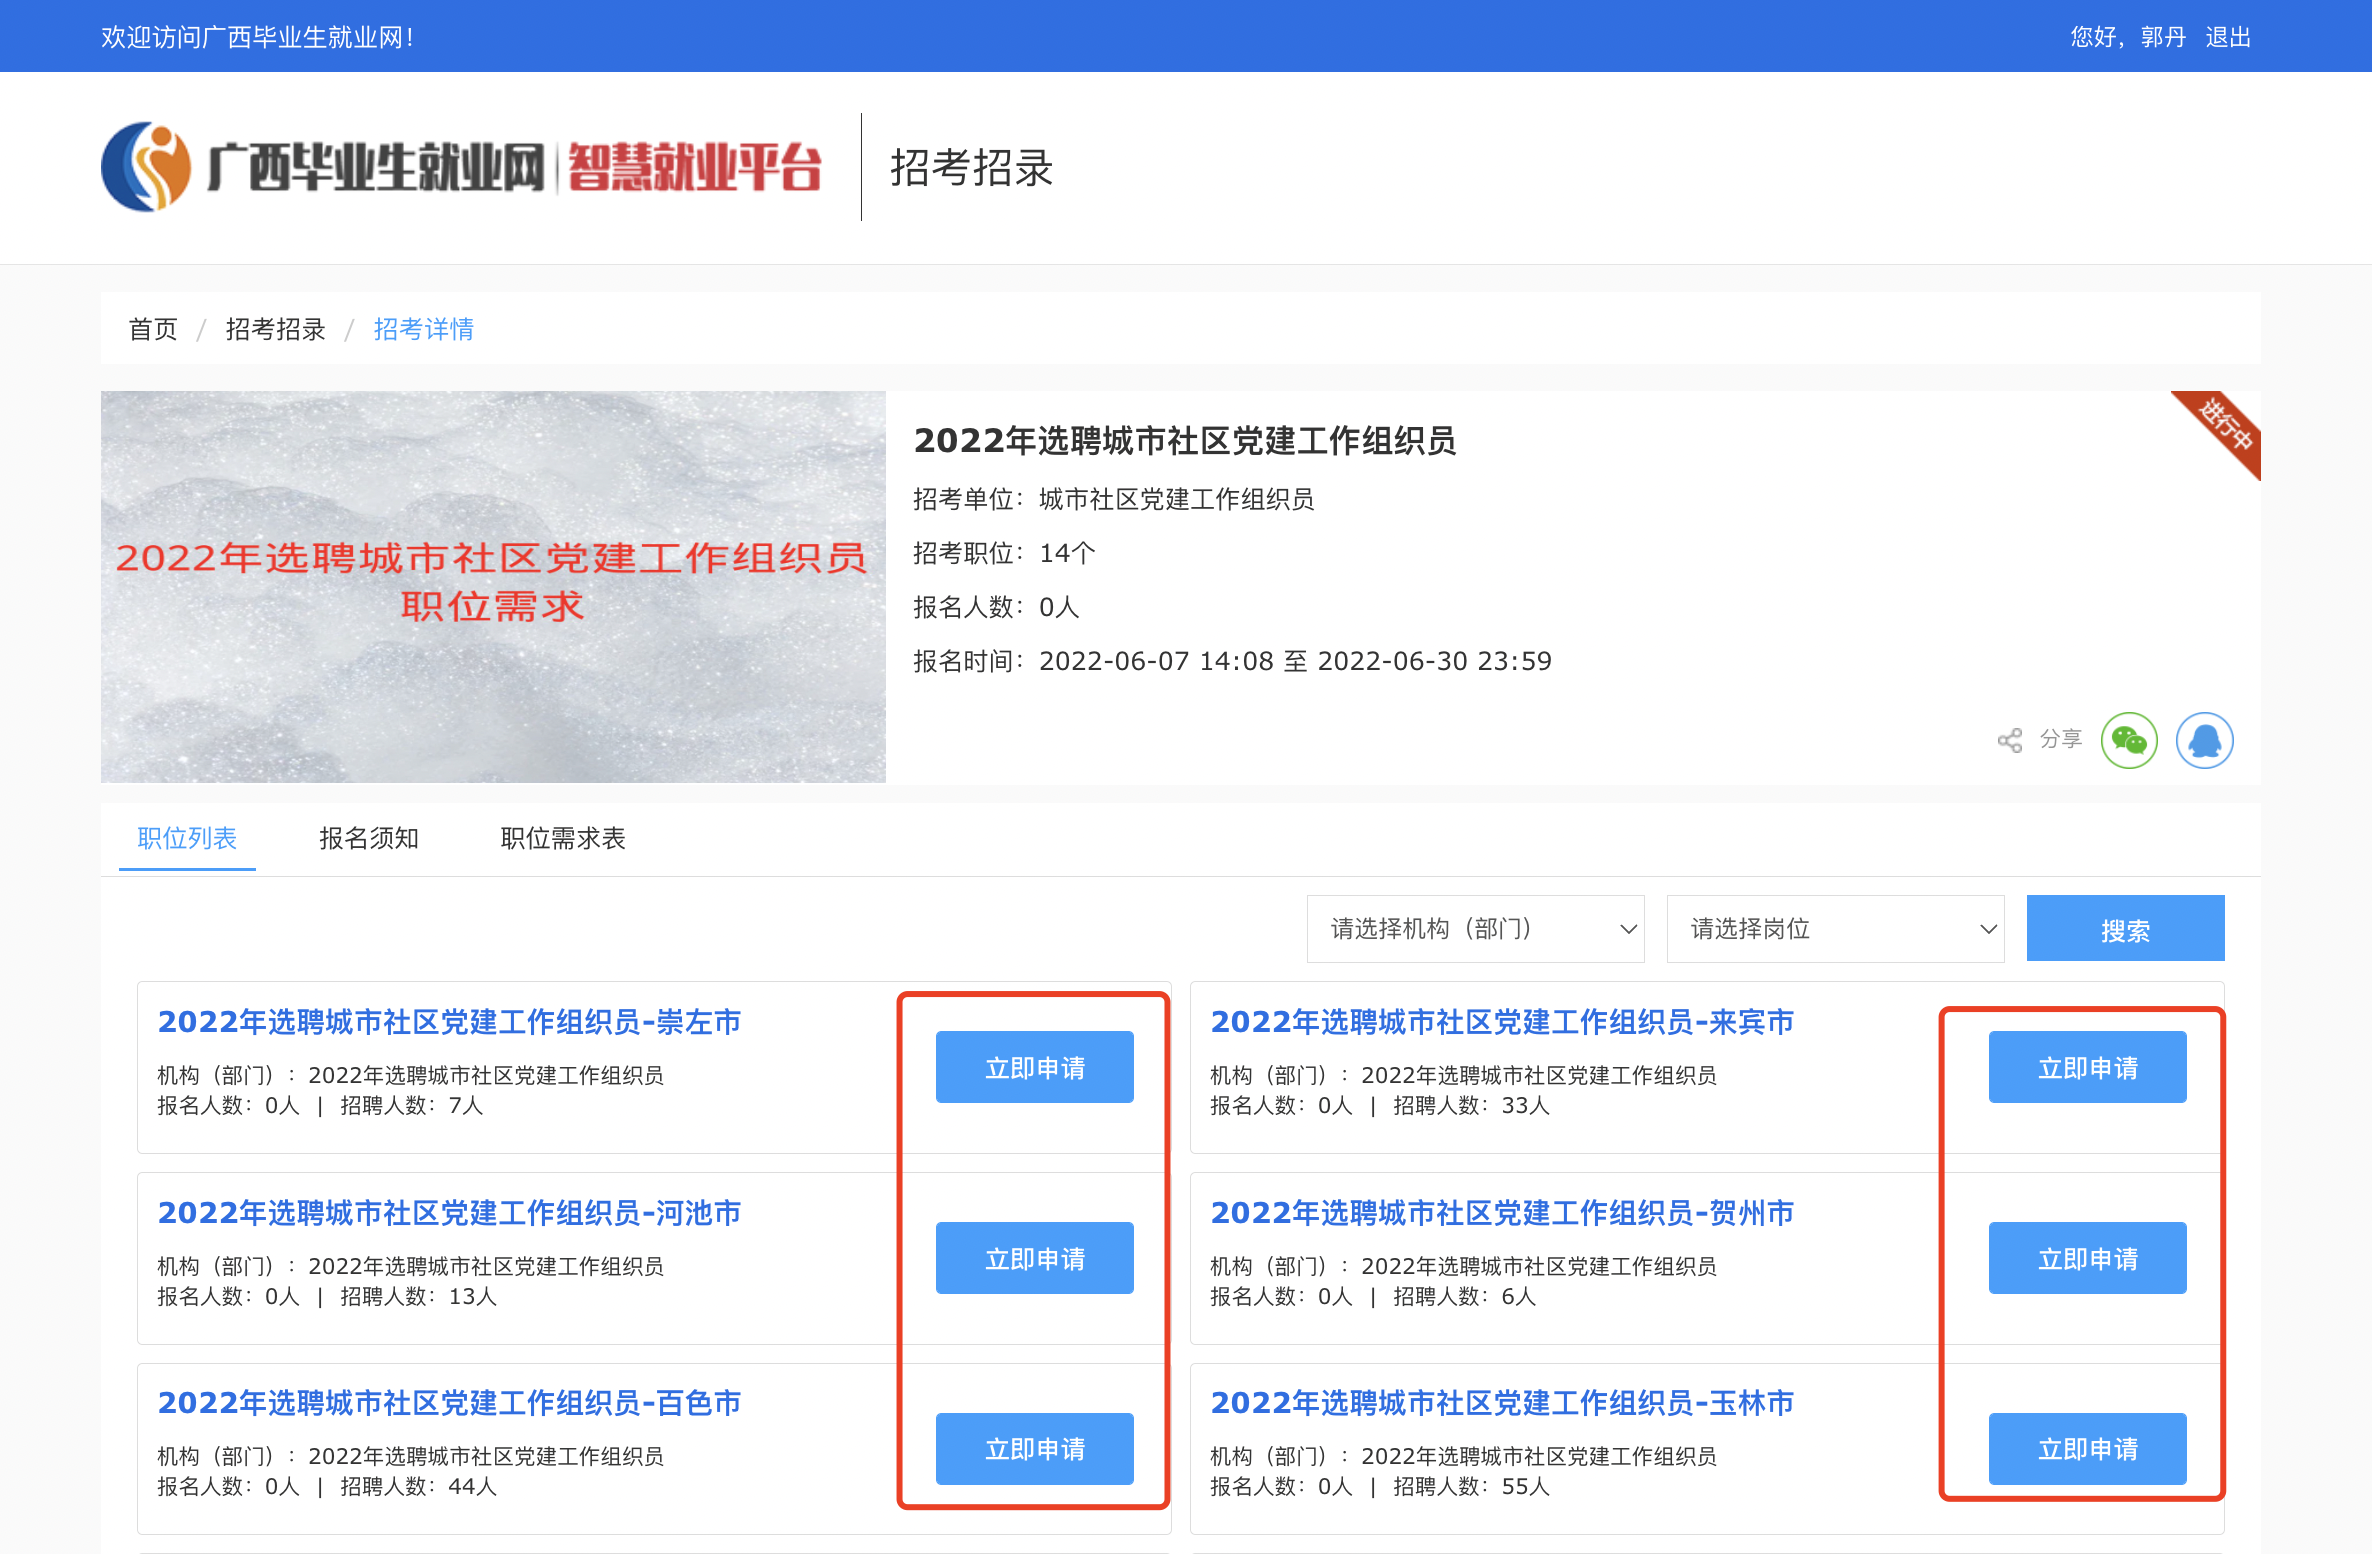Image resolution: width=2372 pixels, height=1554 pixels.
Task: Click the QQ share icon
Action: 2204,740
